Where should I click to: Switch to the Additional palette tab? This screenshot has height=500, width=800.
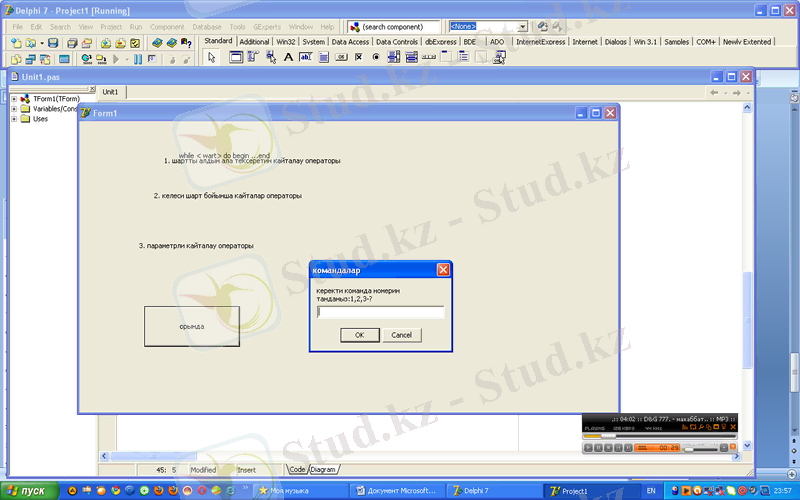[254, 42]
